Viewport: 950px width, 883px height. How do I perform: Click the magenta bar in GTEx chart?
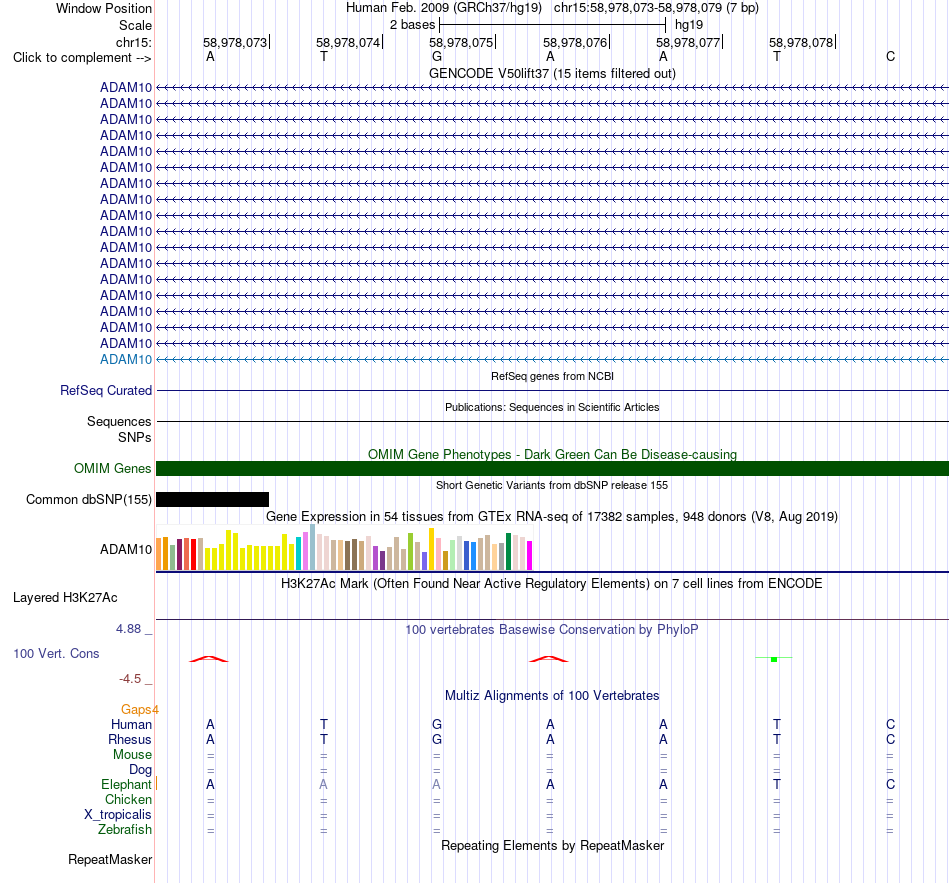point(529,555)
